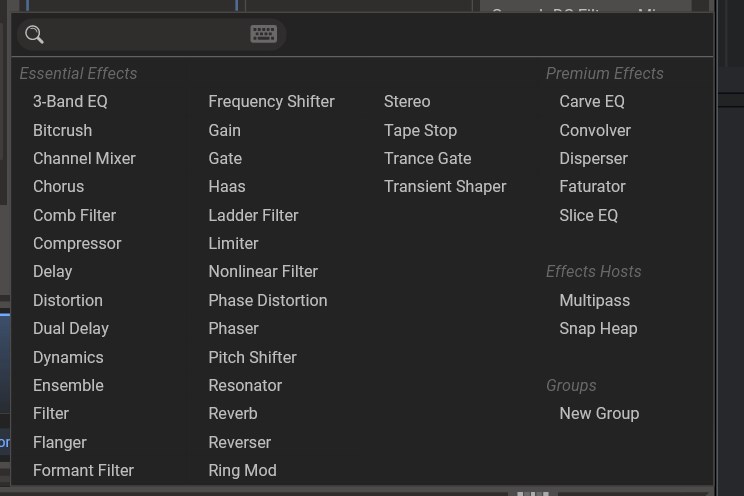This screenshot has width=744, height=496.
Task: Select 3-Band EQ effect
Action: coord(70,101)
